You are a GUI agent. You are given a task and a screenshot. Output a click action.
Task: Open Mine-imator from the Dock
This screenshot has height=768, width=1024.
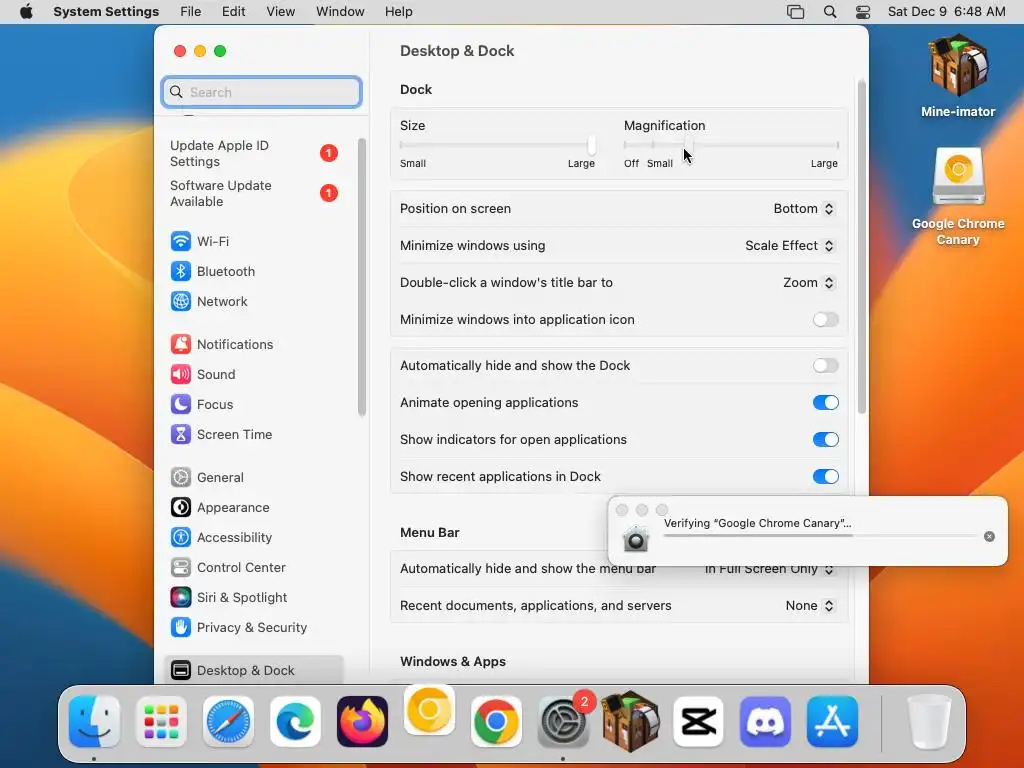tap(630, 722)
